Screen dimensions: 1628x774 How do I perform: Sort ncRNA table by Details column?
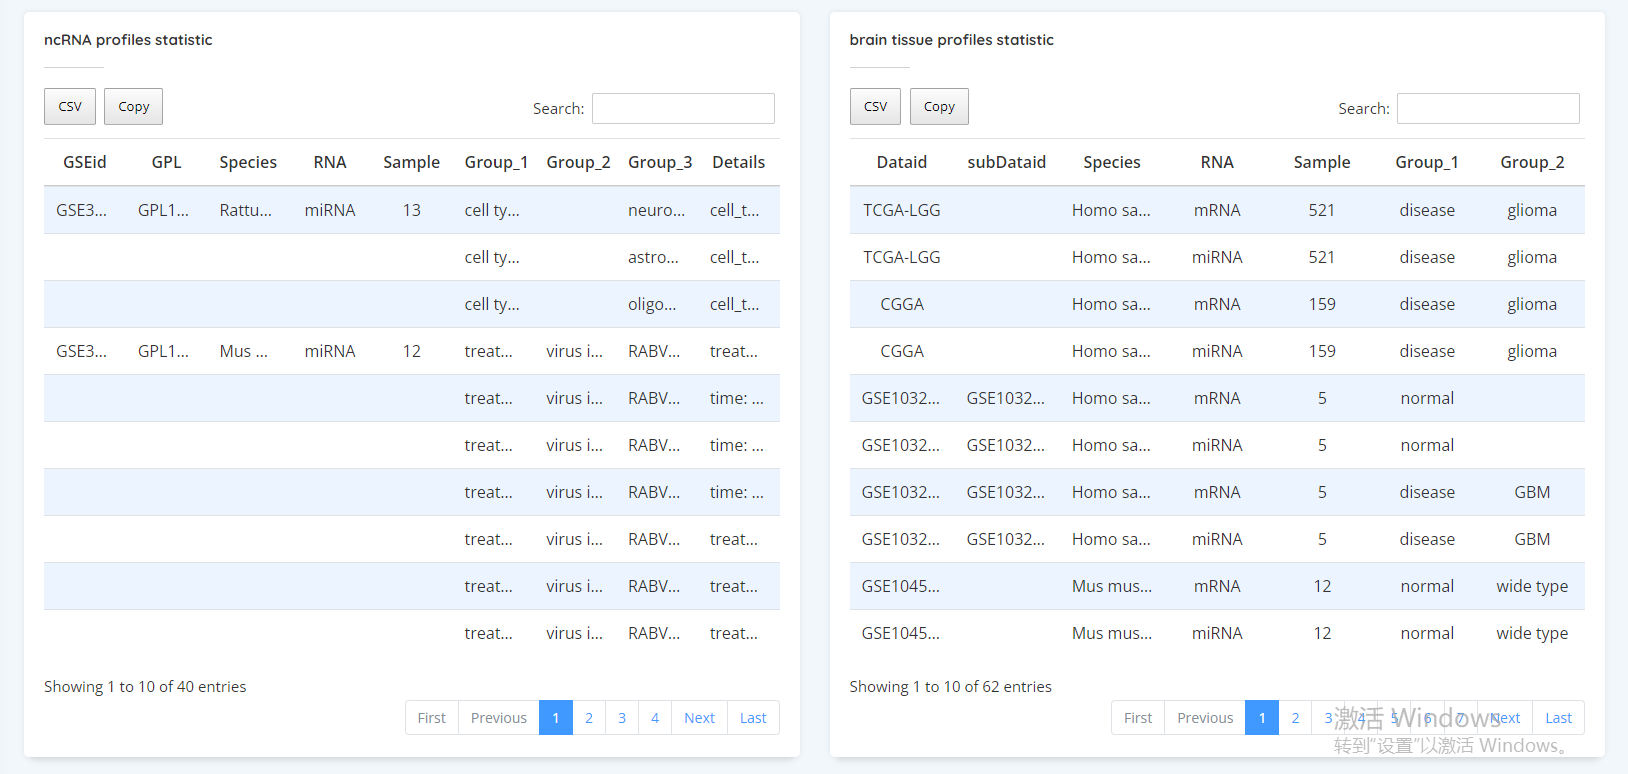(x=738, y=162)
